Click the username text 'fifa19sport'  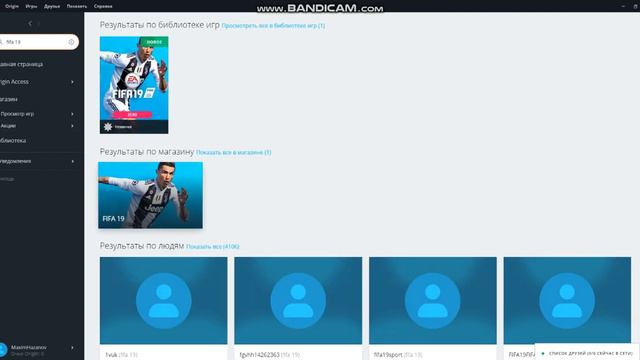tap(388, 355)
